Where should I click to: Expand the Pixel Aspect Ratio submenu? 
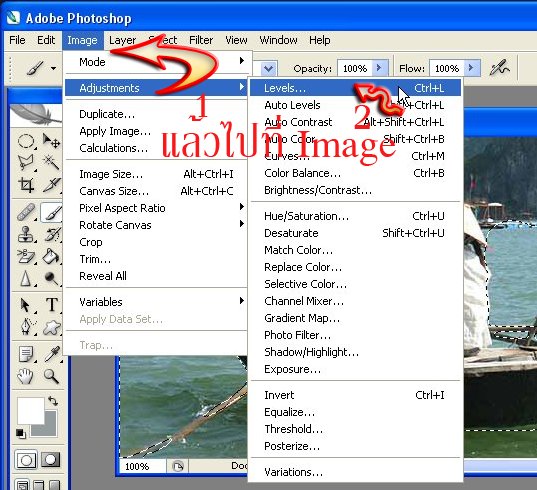[156, 208]
